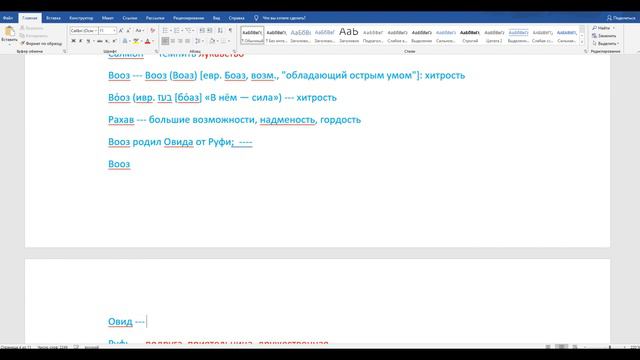640x360 pixels.
Task: Open the Clipboard pane launcher
Action: click(x=64, y=51)
